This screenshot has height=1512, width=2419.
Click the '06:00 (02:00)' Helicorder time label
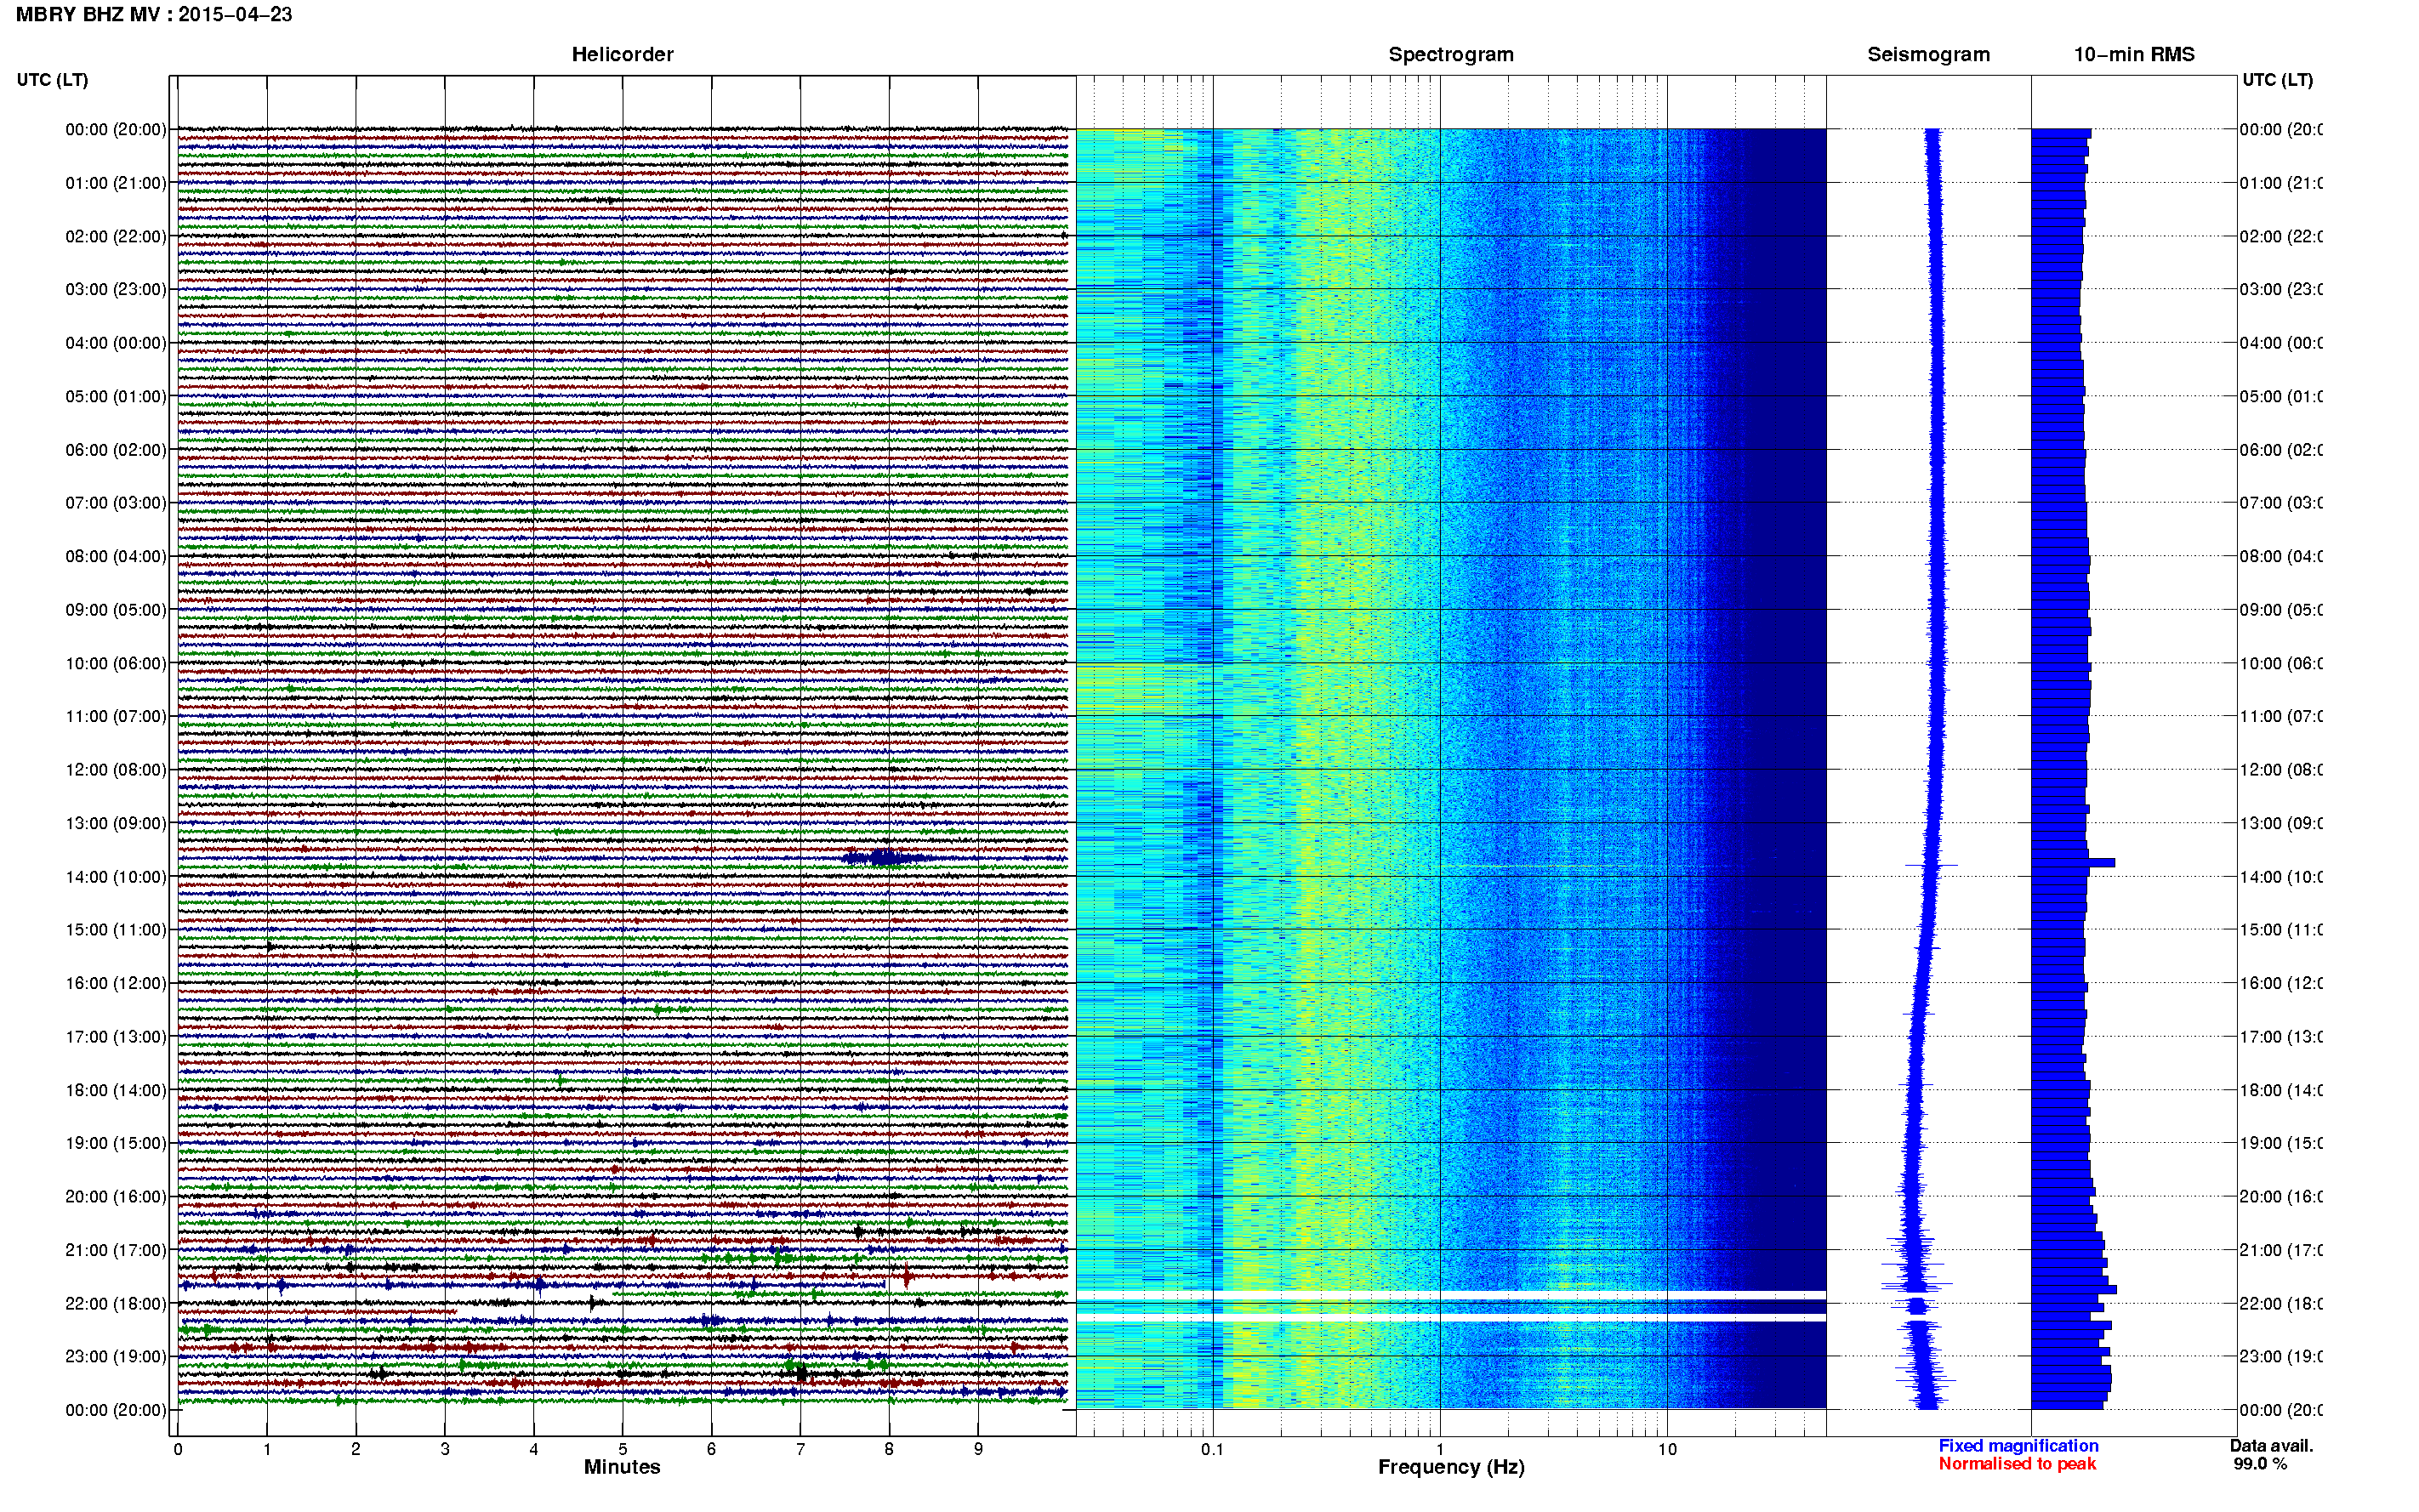[116, 450]
